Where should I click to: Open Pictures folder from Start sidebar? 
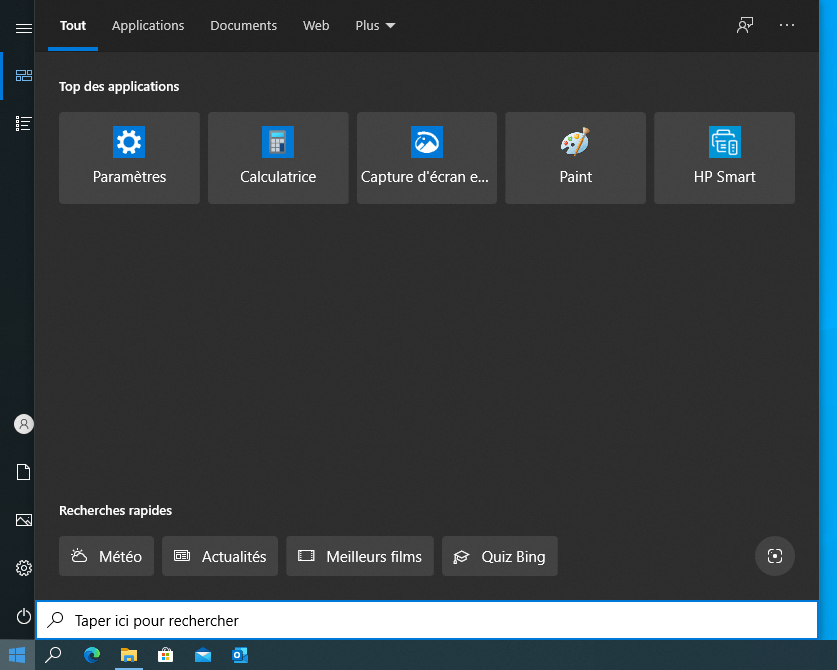pyautogui.click(x=23, y=520)
